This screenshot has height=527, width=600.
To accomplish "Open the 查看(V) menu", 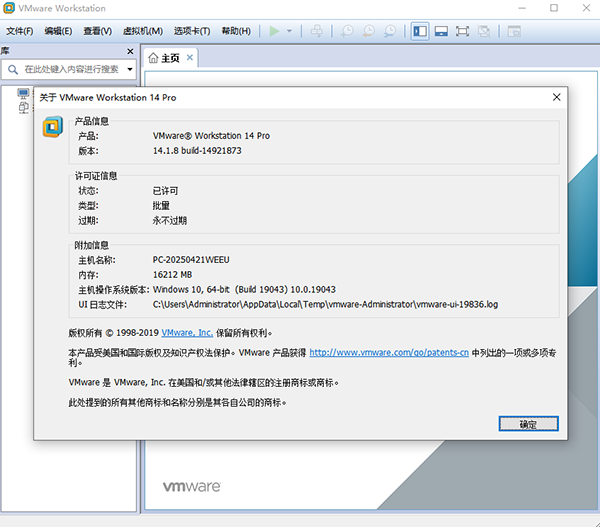I will [x=98, y=31].
